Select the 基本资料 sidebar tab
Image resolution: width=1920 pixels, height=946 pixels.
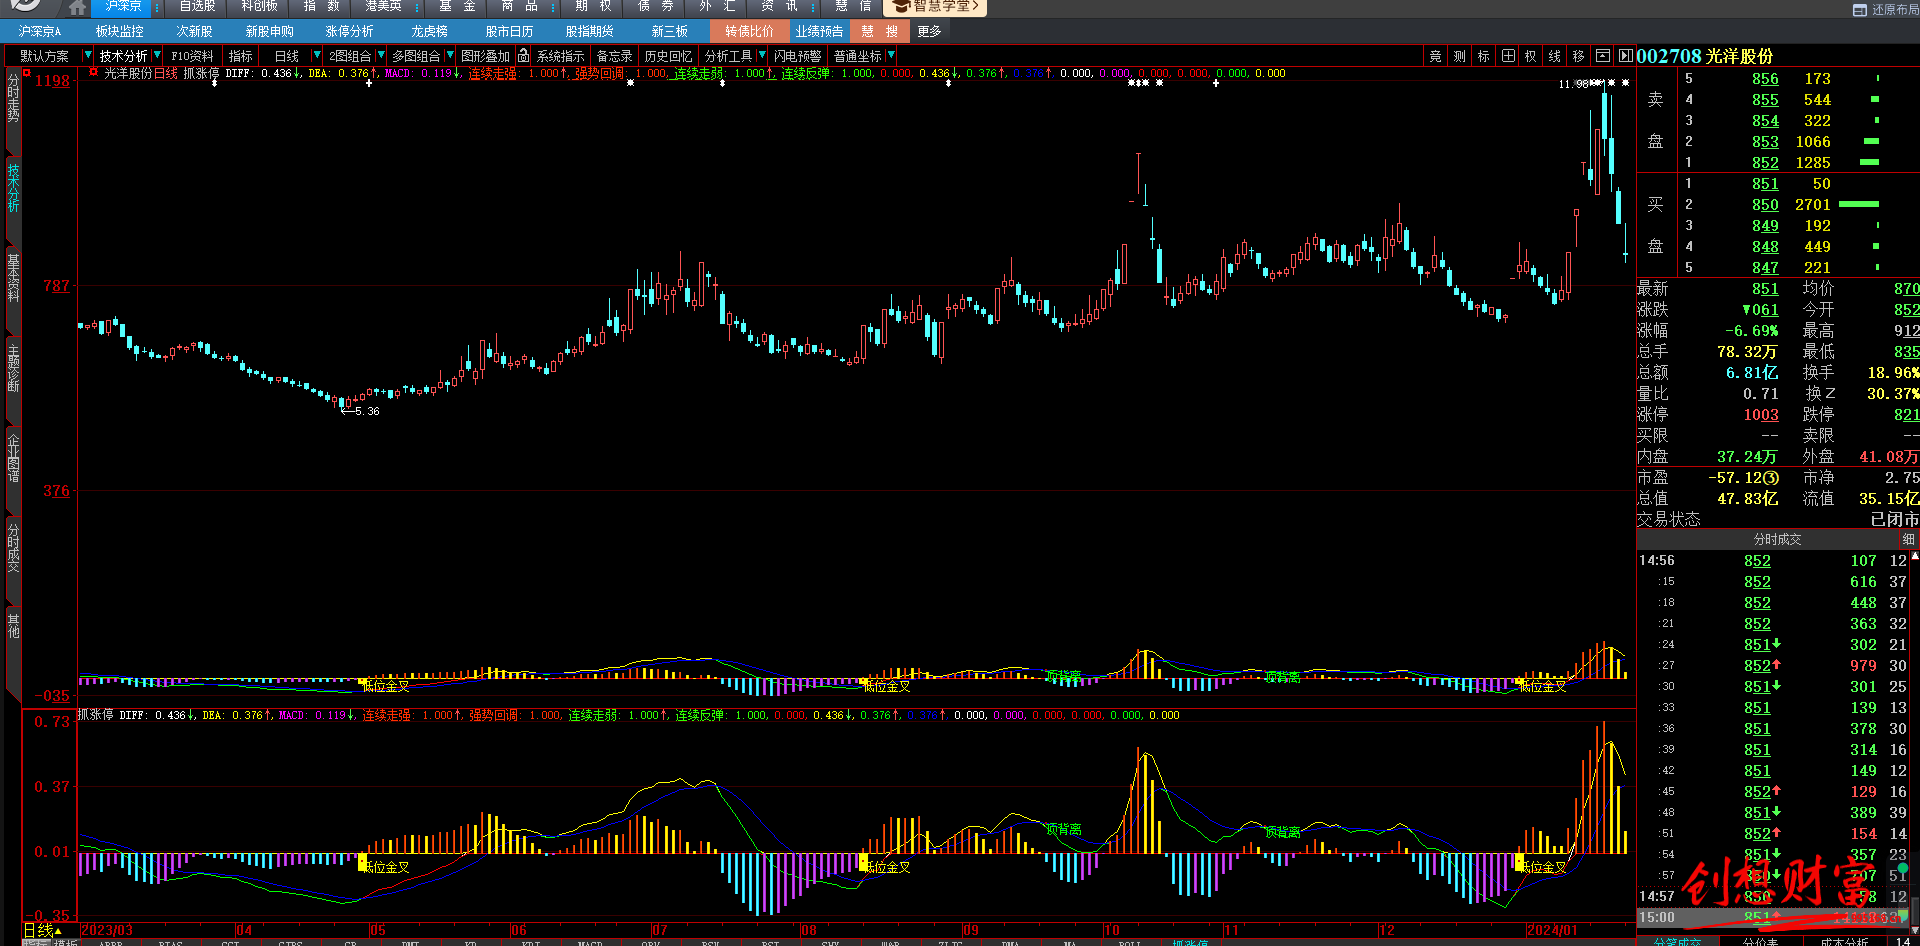(13, 278)
